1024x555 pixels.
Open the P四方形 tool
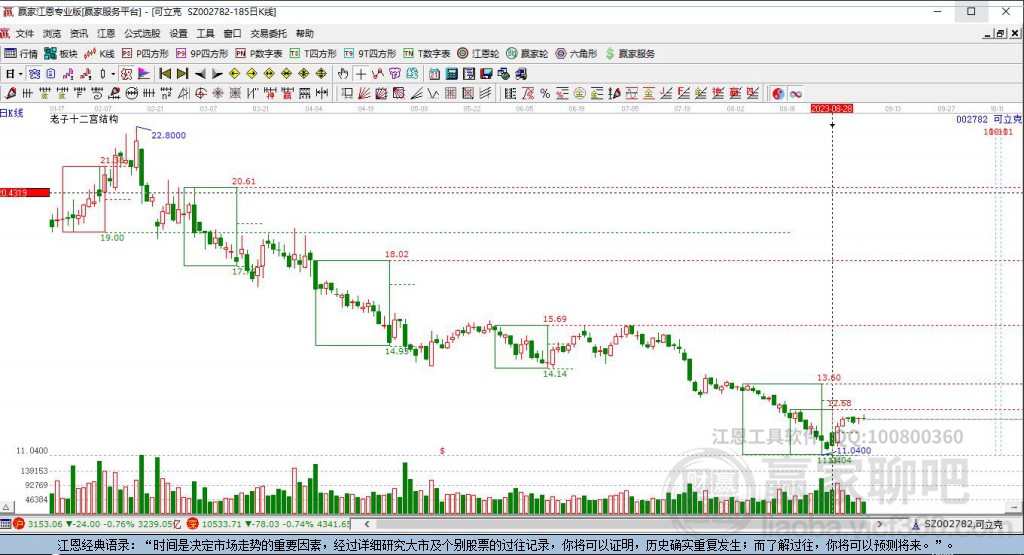click(x=145, y=54)
